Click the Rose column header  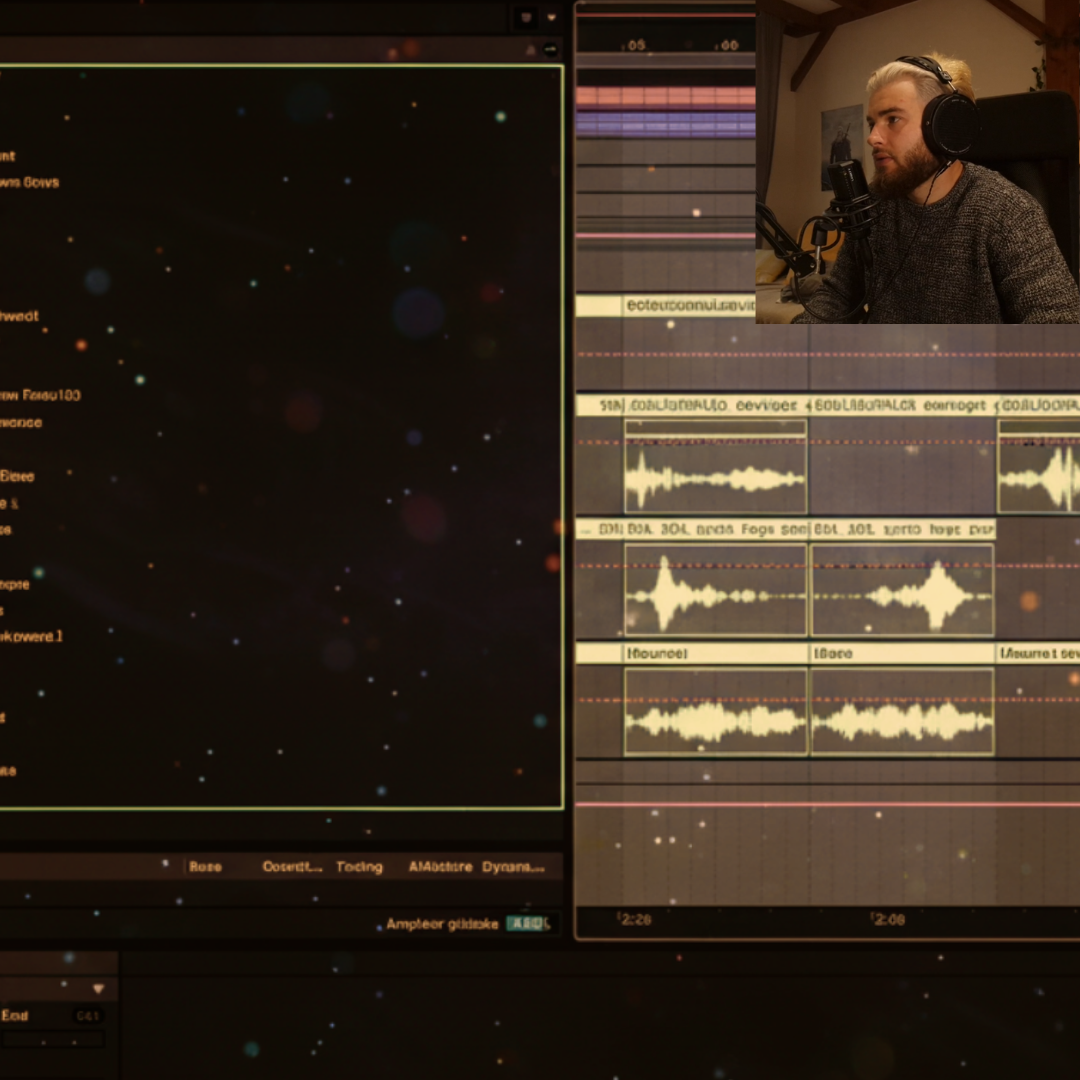[205, 867]
